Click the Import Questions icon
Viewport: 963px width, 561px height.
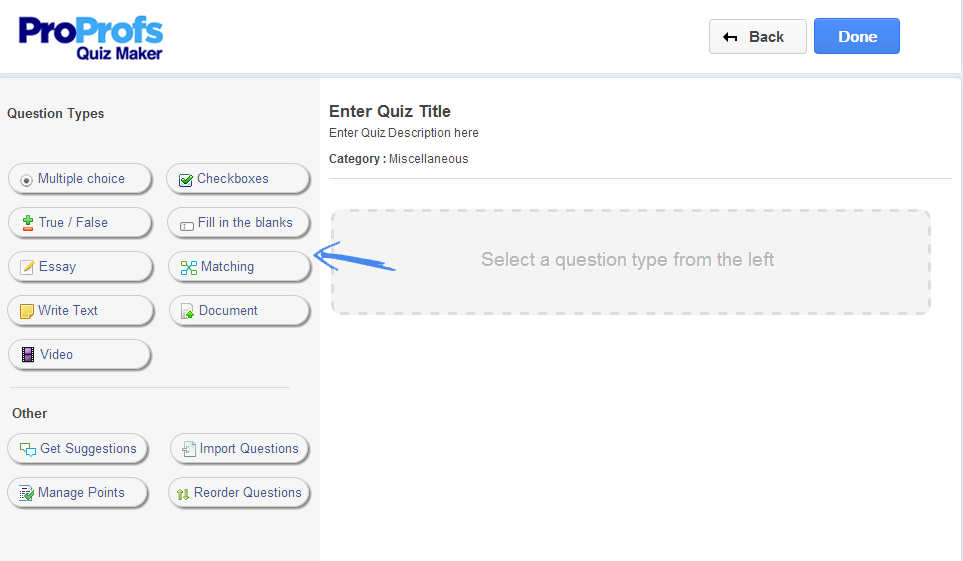(188, 449)
